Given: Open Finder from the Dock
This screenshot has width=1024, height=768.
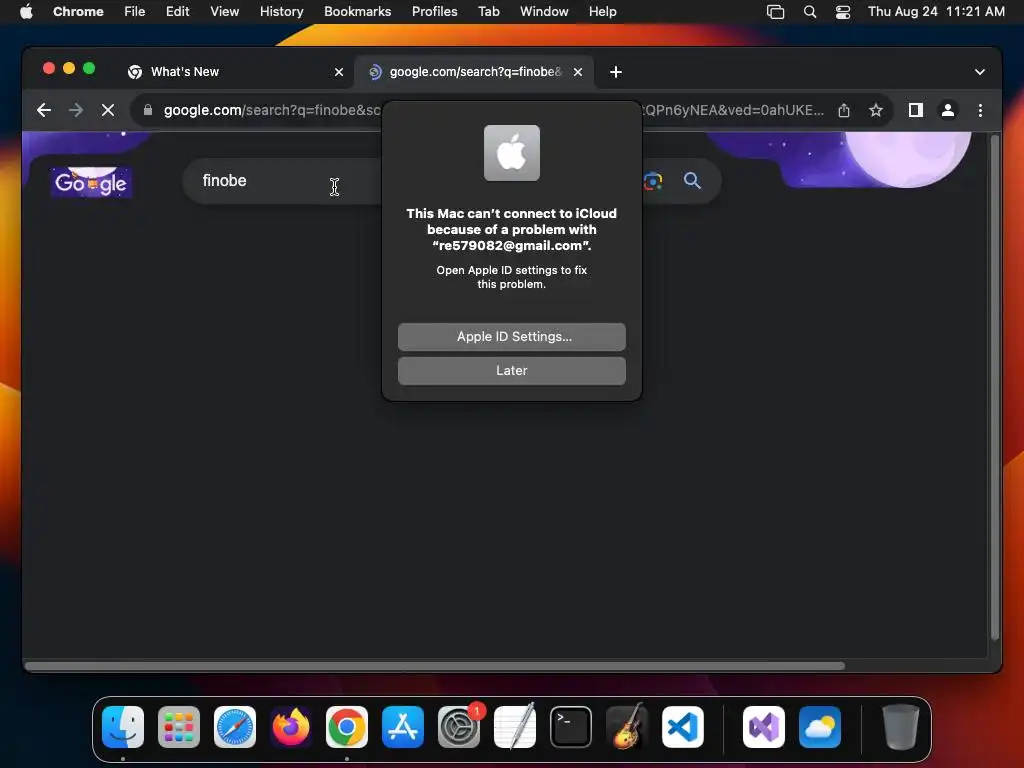Looking at the screenshot, I should (123, 727).
